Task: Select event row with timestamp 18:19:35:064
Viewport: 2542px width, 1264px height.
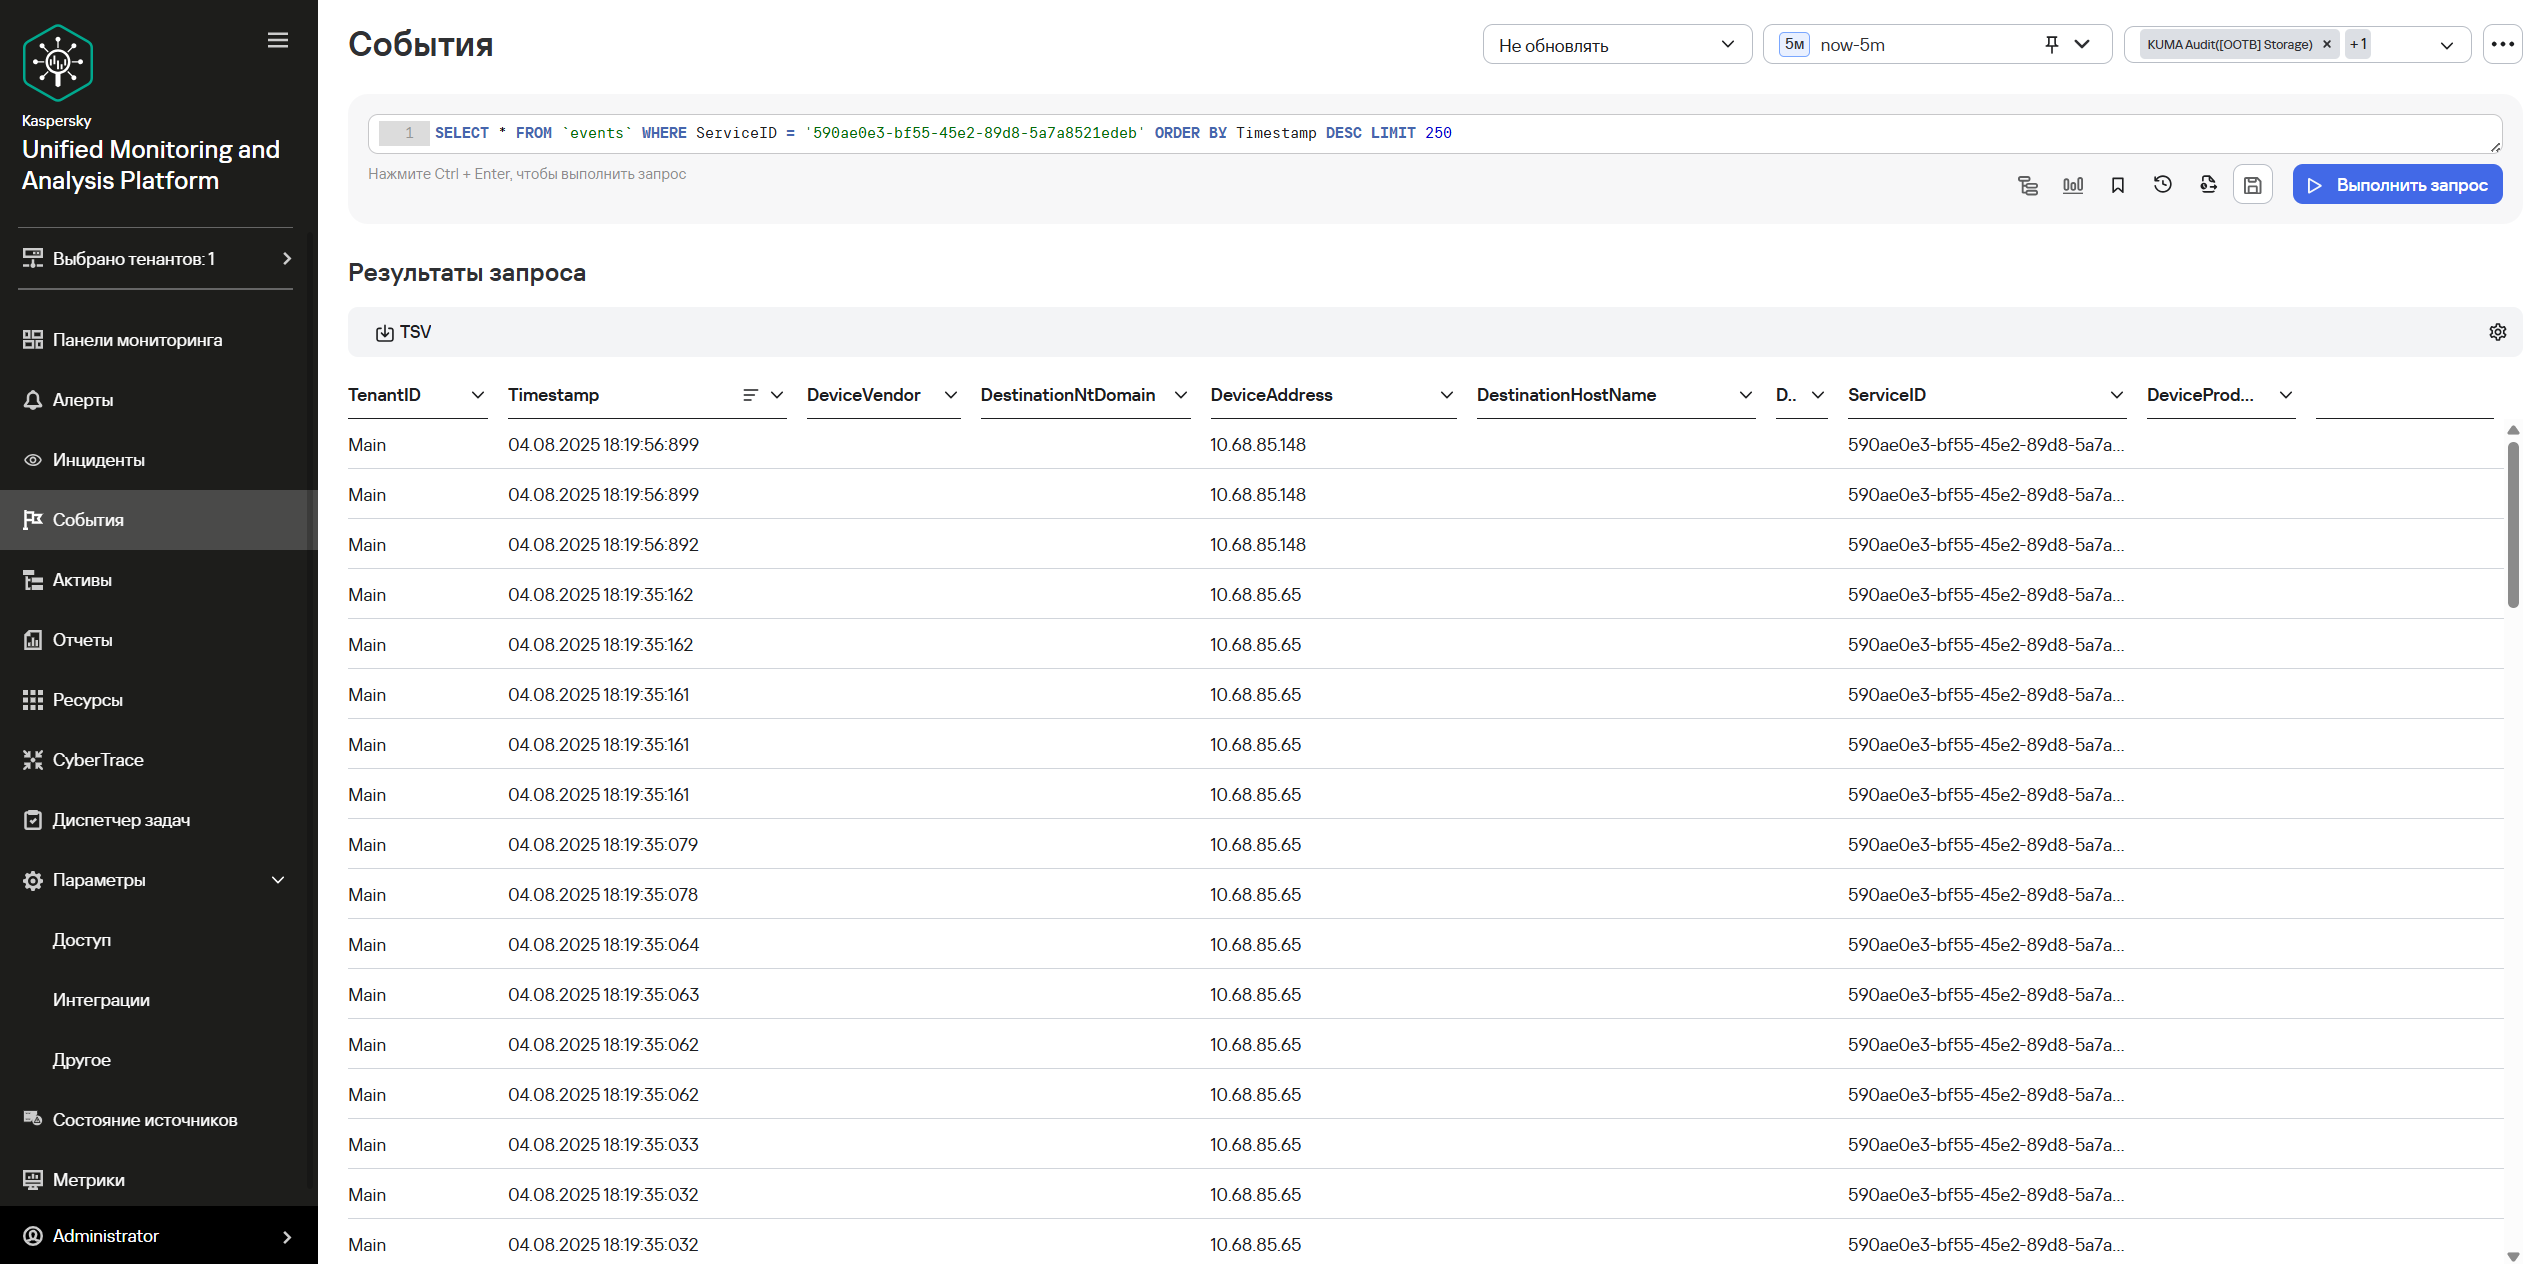Action: pyautogui.click(x=1426, y=944)
